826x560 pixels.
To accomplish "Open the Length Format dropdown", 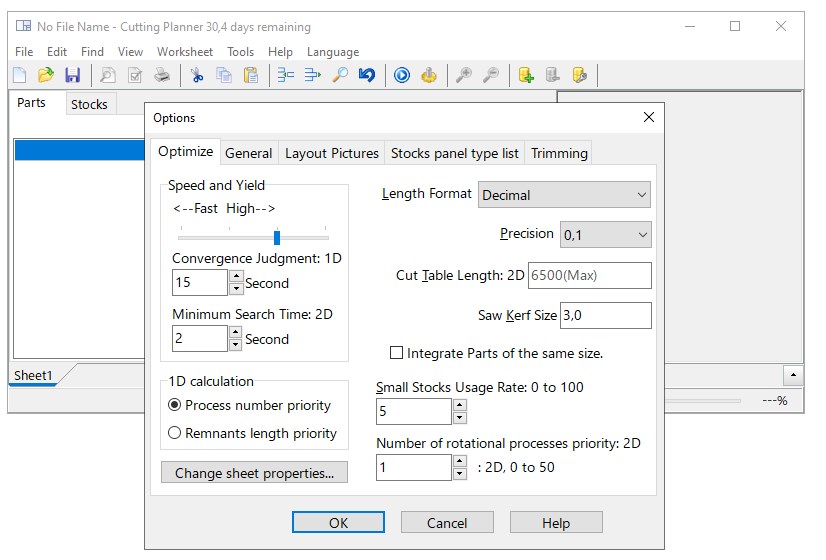I will click(564, 195).
